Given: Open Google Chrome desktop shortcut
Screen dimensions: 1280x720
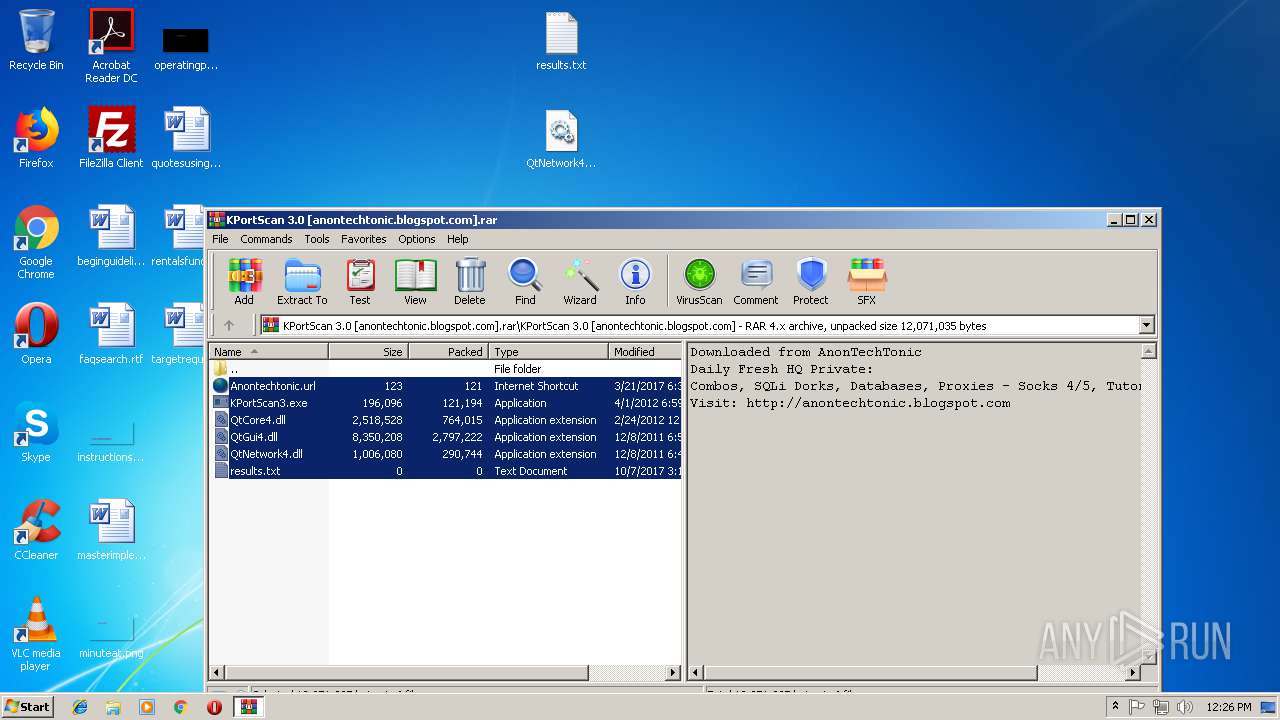Looking at the screenshot, I should (36, 242).
